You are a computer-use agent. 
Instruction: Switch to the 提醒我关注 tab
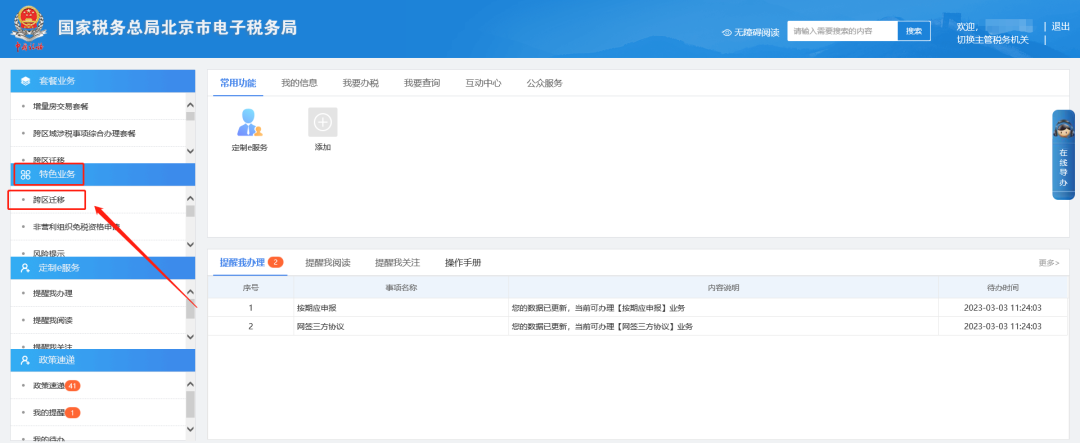point(397,262)
